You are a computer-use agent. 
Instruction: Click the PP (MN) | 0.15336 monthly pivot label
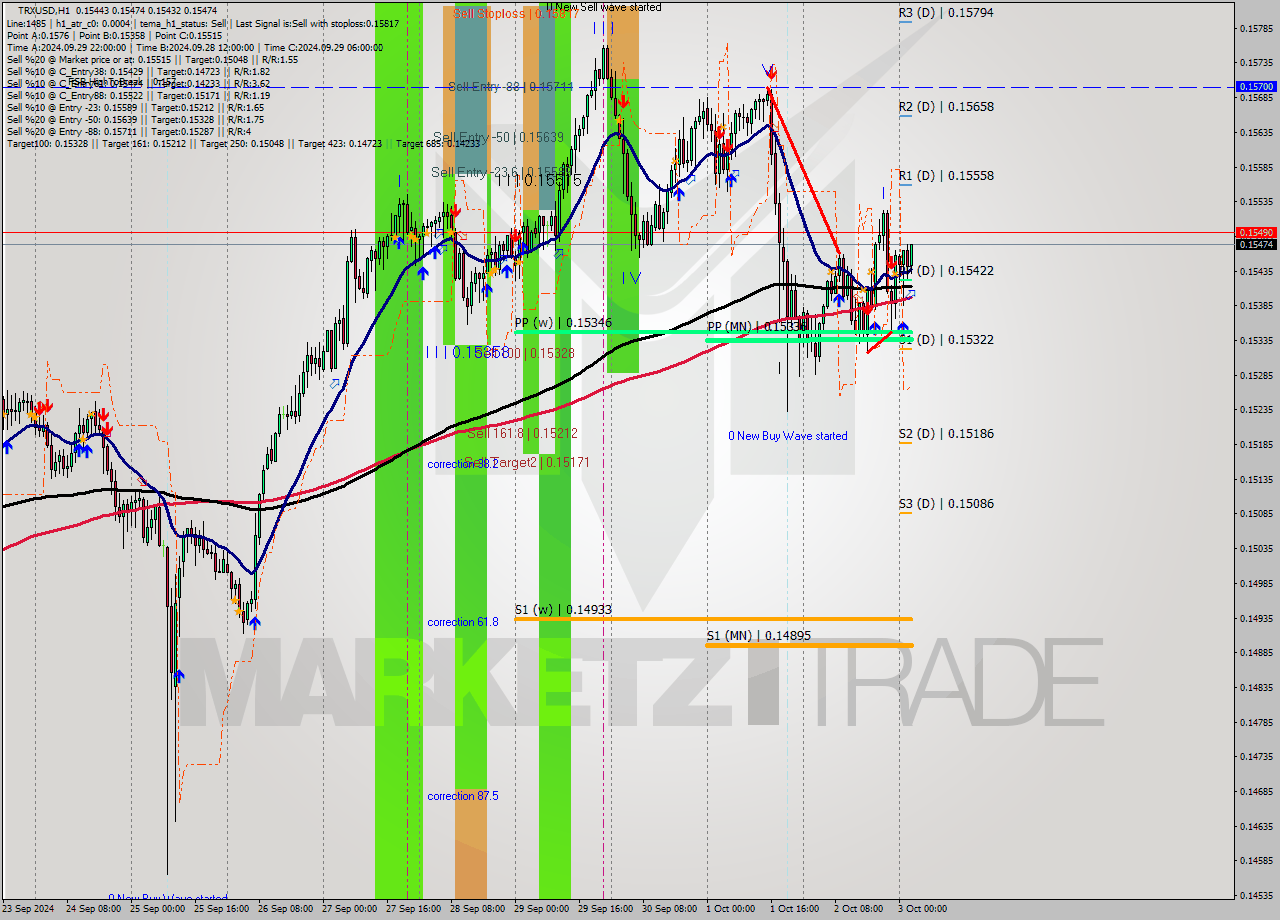point(756,327)
